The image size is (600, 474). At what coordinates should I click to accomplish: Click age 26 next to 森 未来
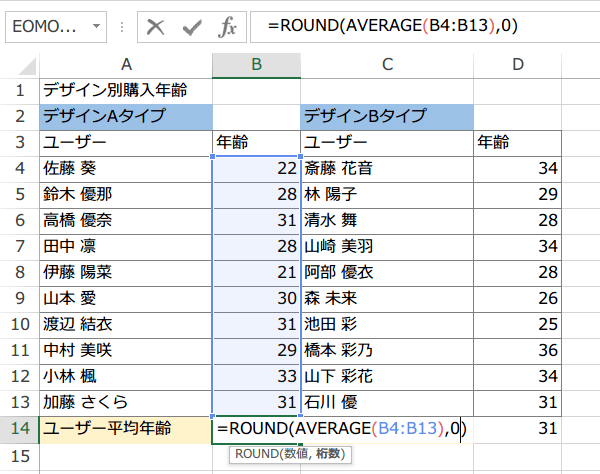coord(517,299)
